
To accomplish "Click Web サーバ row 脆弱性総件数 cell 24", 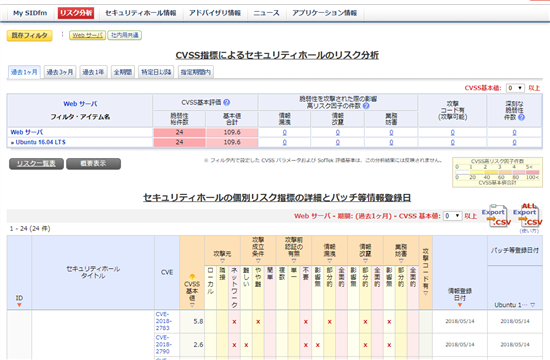I will (179, 132).
